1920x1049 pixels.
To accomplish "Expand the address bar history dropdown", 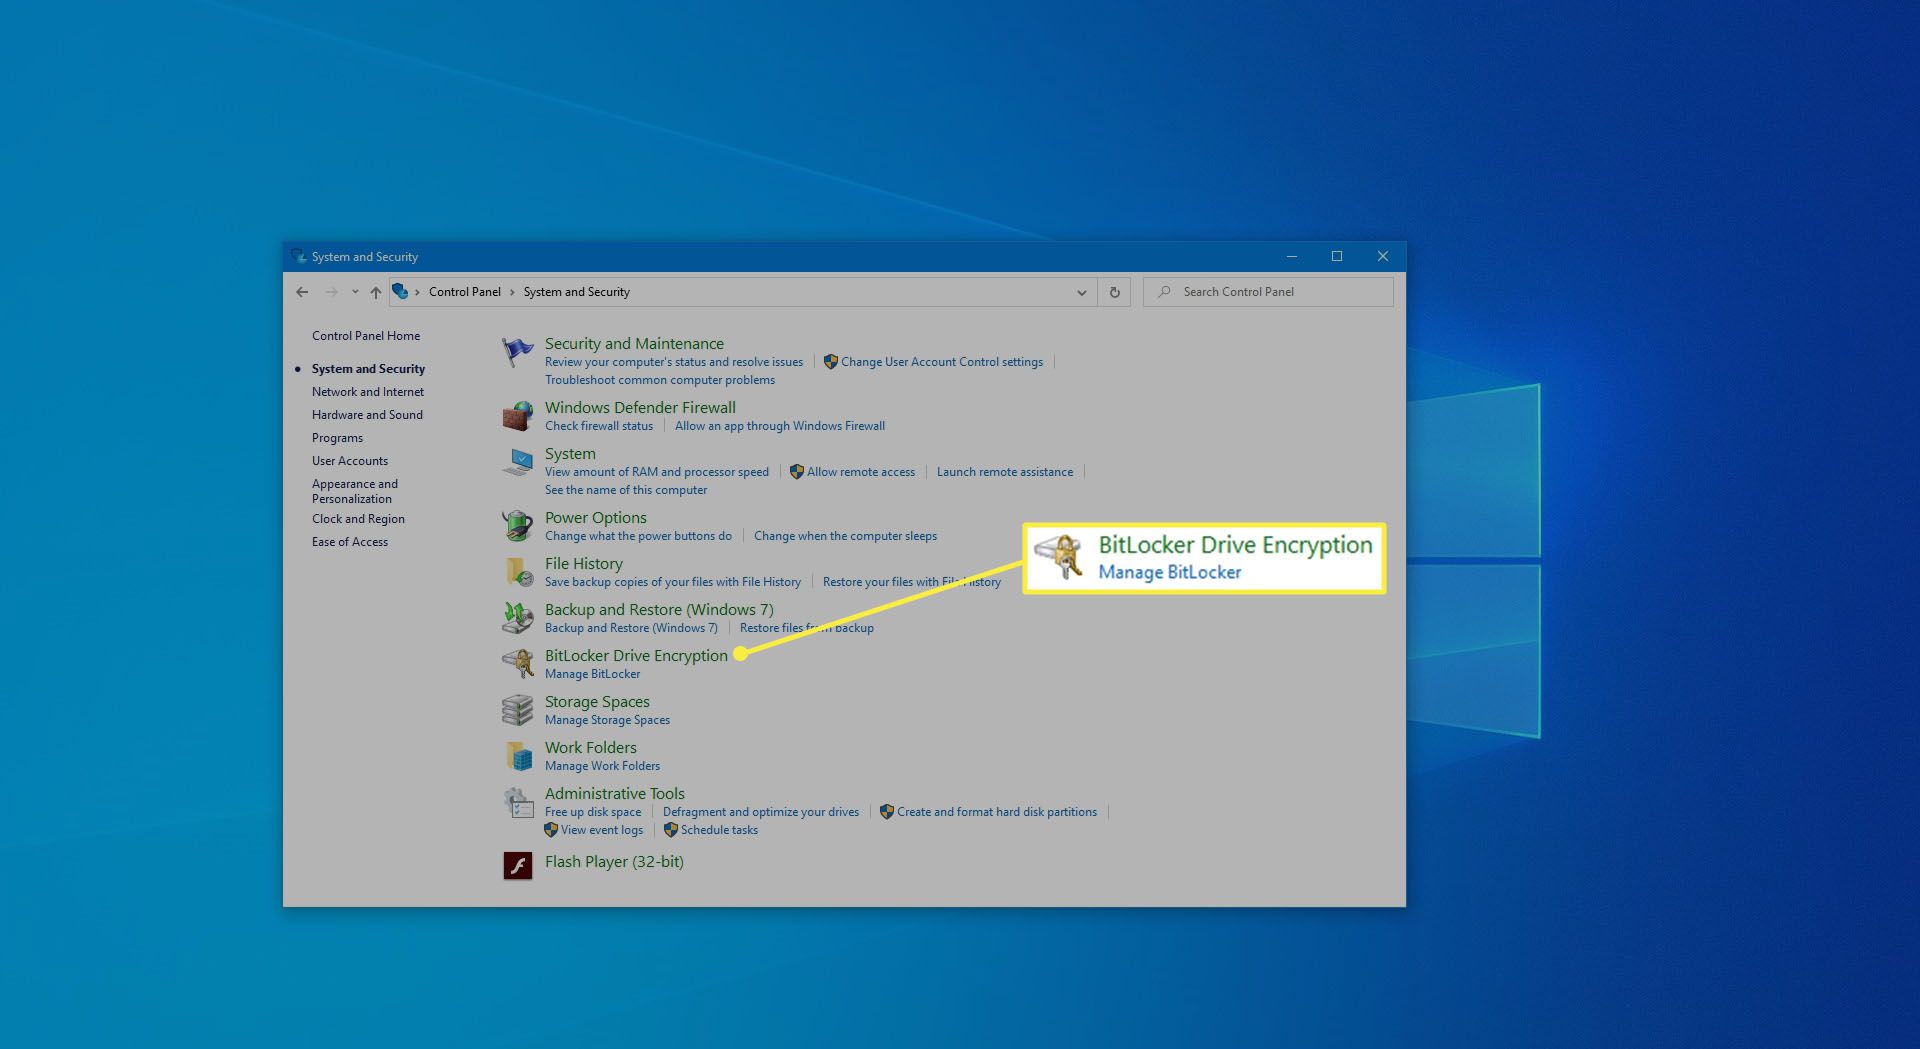I will coord(1081,292).
